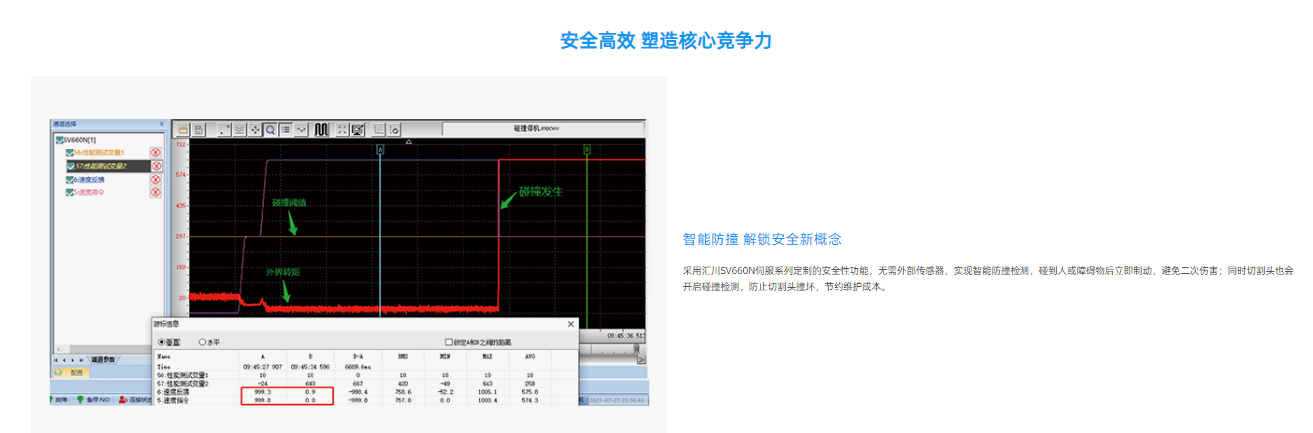Select the 垂直 radio button
This screenshot has height=433, width=1313.
click(162, 342)
